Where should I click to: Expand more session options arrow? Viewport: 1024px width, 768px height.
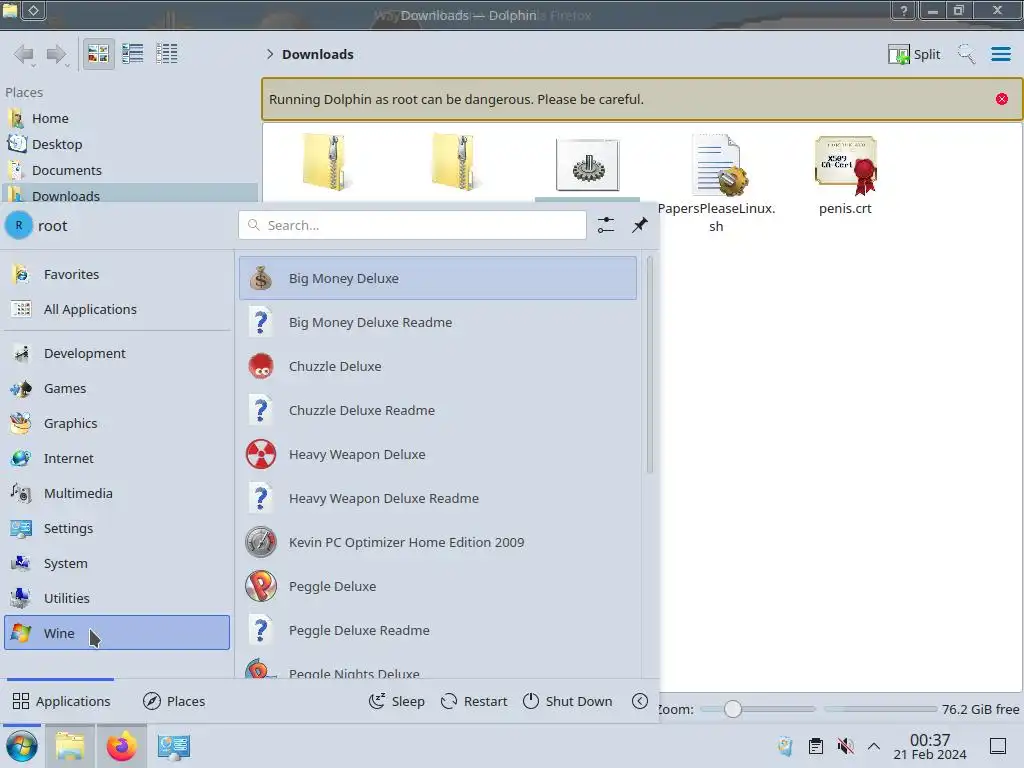(640, 701)
